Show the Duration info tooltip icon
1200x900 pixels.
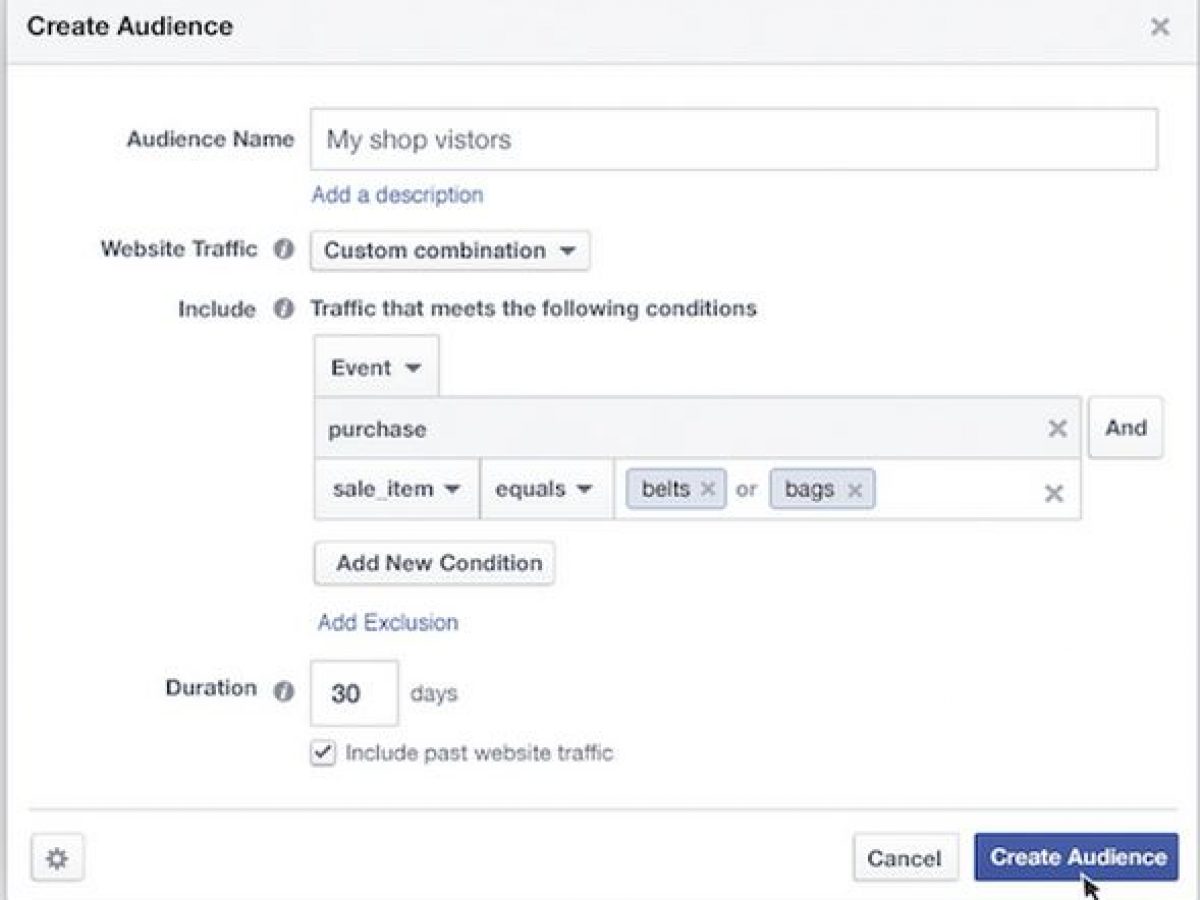[284, 690]
